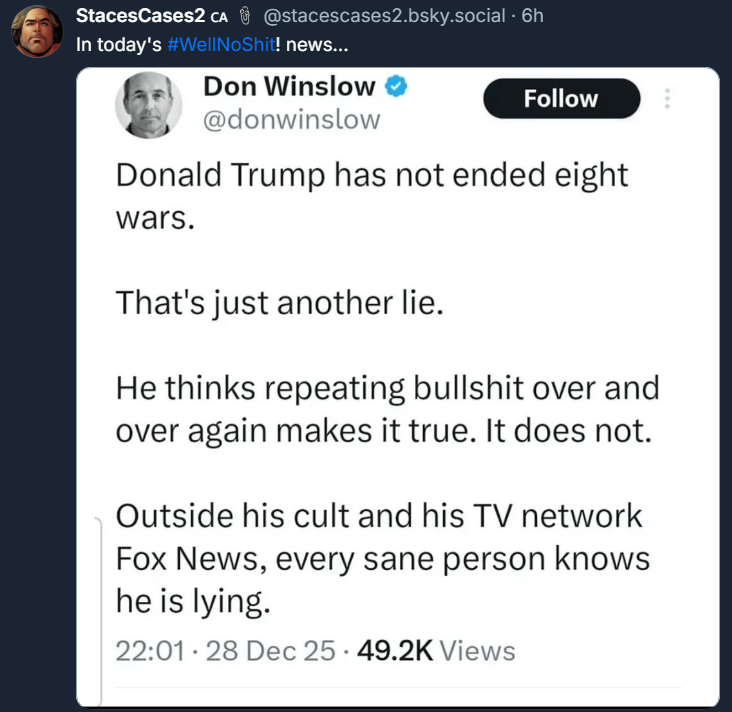Screen dimensions: 732x712
Task: Click the @donwinslow handle
Action: click(x=291, y=120)
